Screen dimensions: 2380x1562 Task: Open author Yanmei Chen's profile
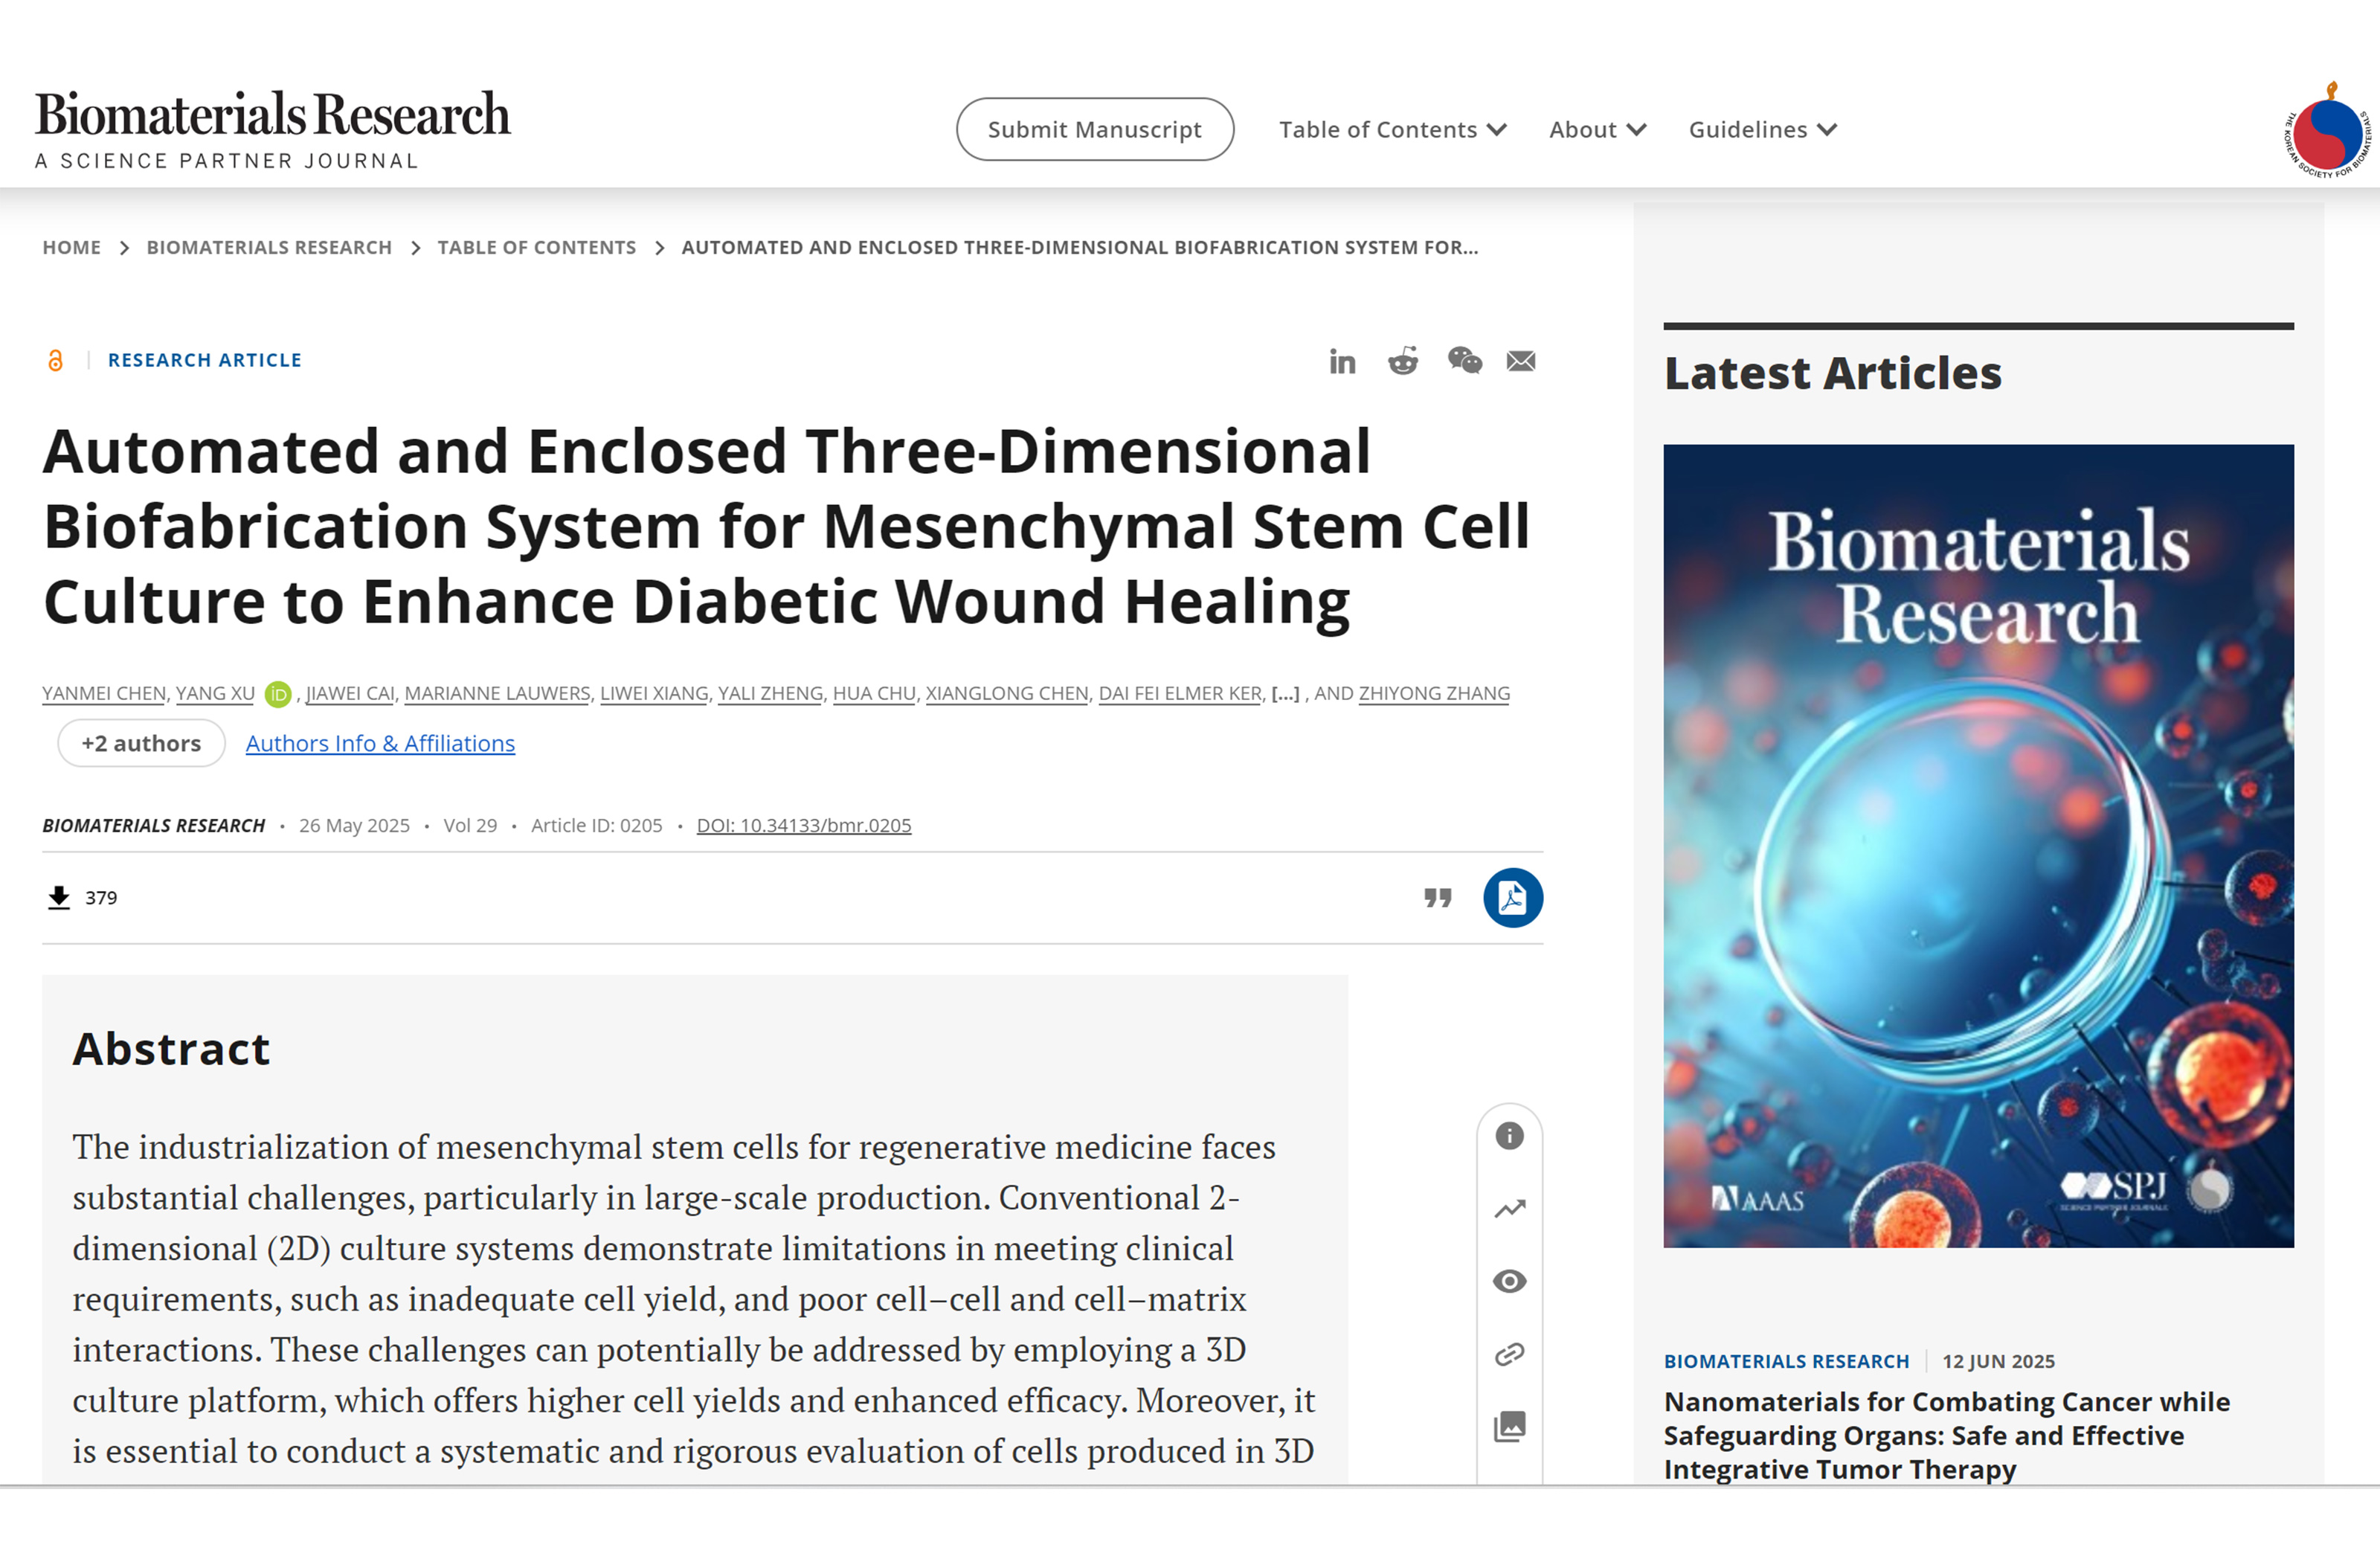click(104, 693)
